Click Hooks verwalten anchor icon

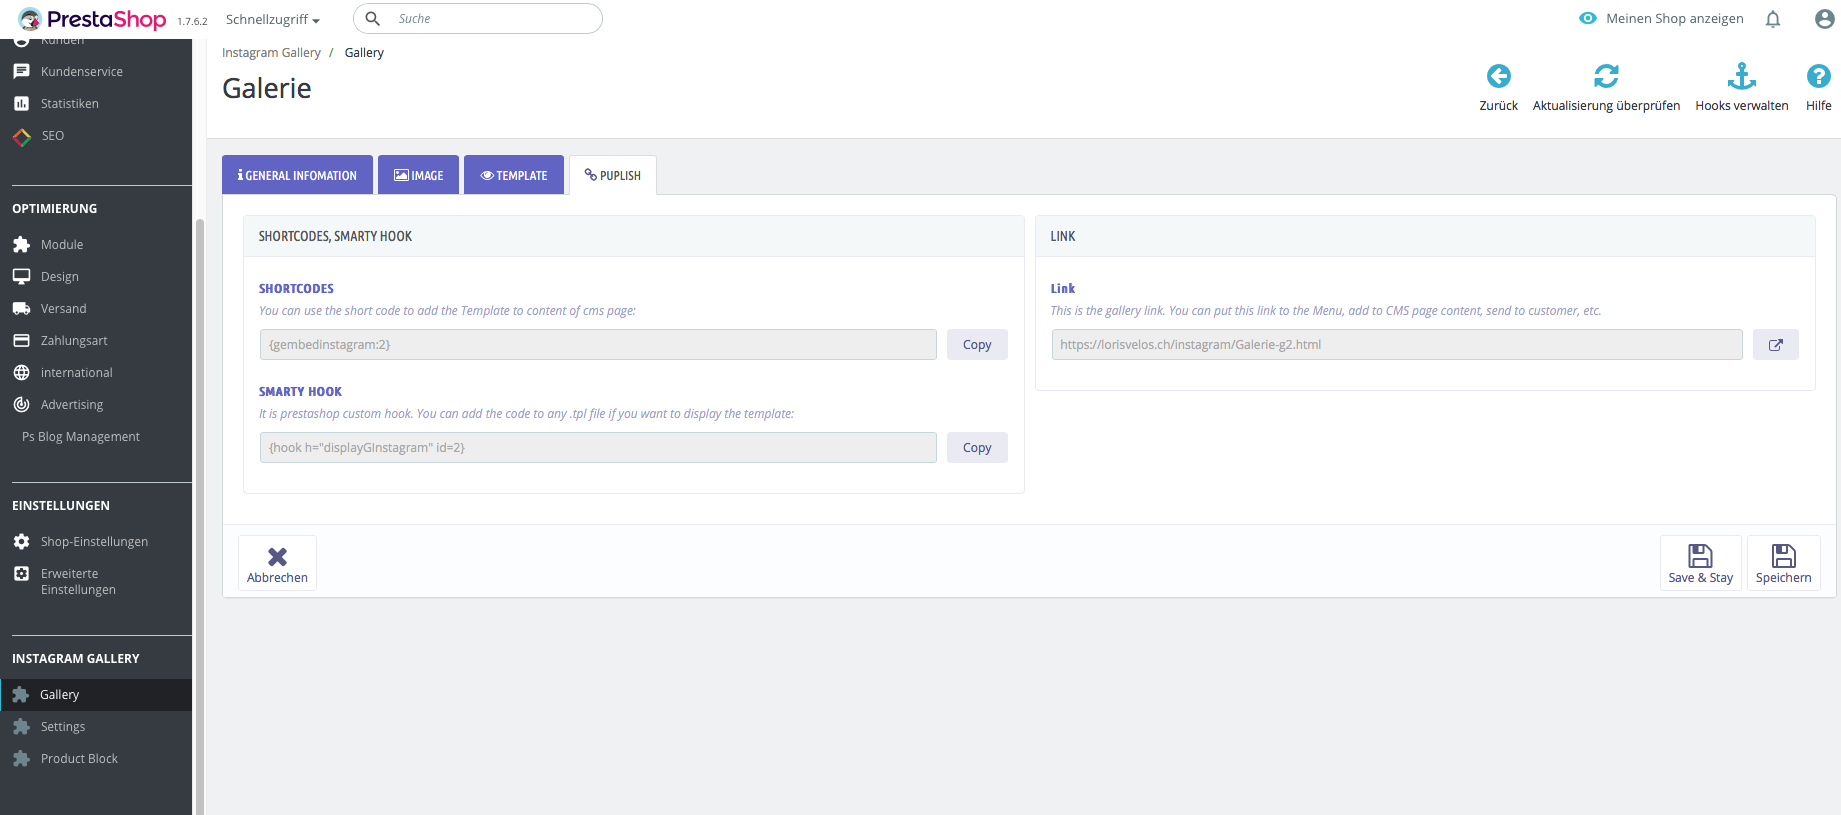pos(1741,76)
